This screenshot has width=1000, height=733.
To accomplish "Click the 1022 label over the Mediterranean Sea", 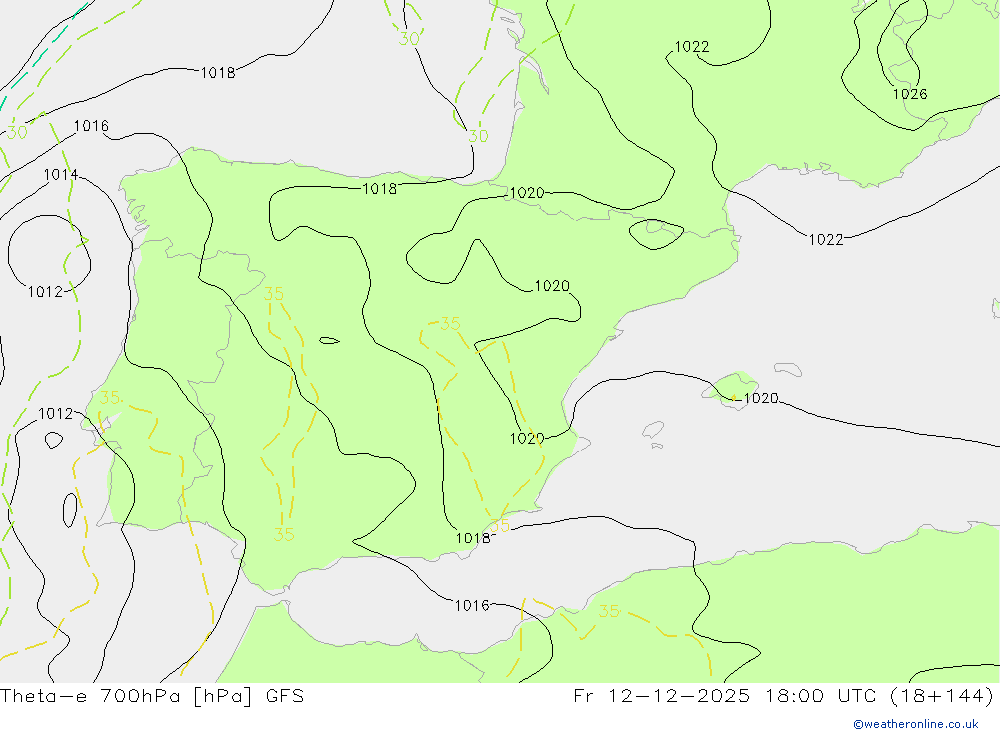I will click(x=826, y=240).
